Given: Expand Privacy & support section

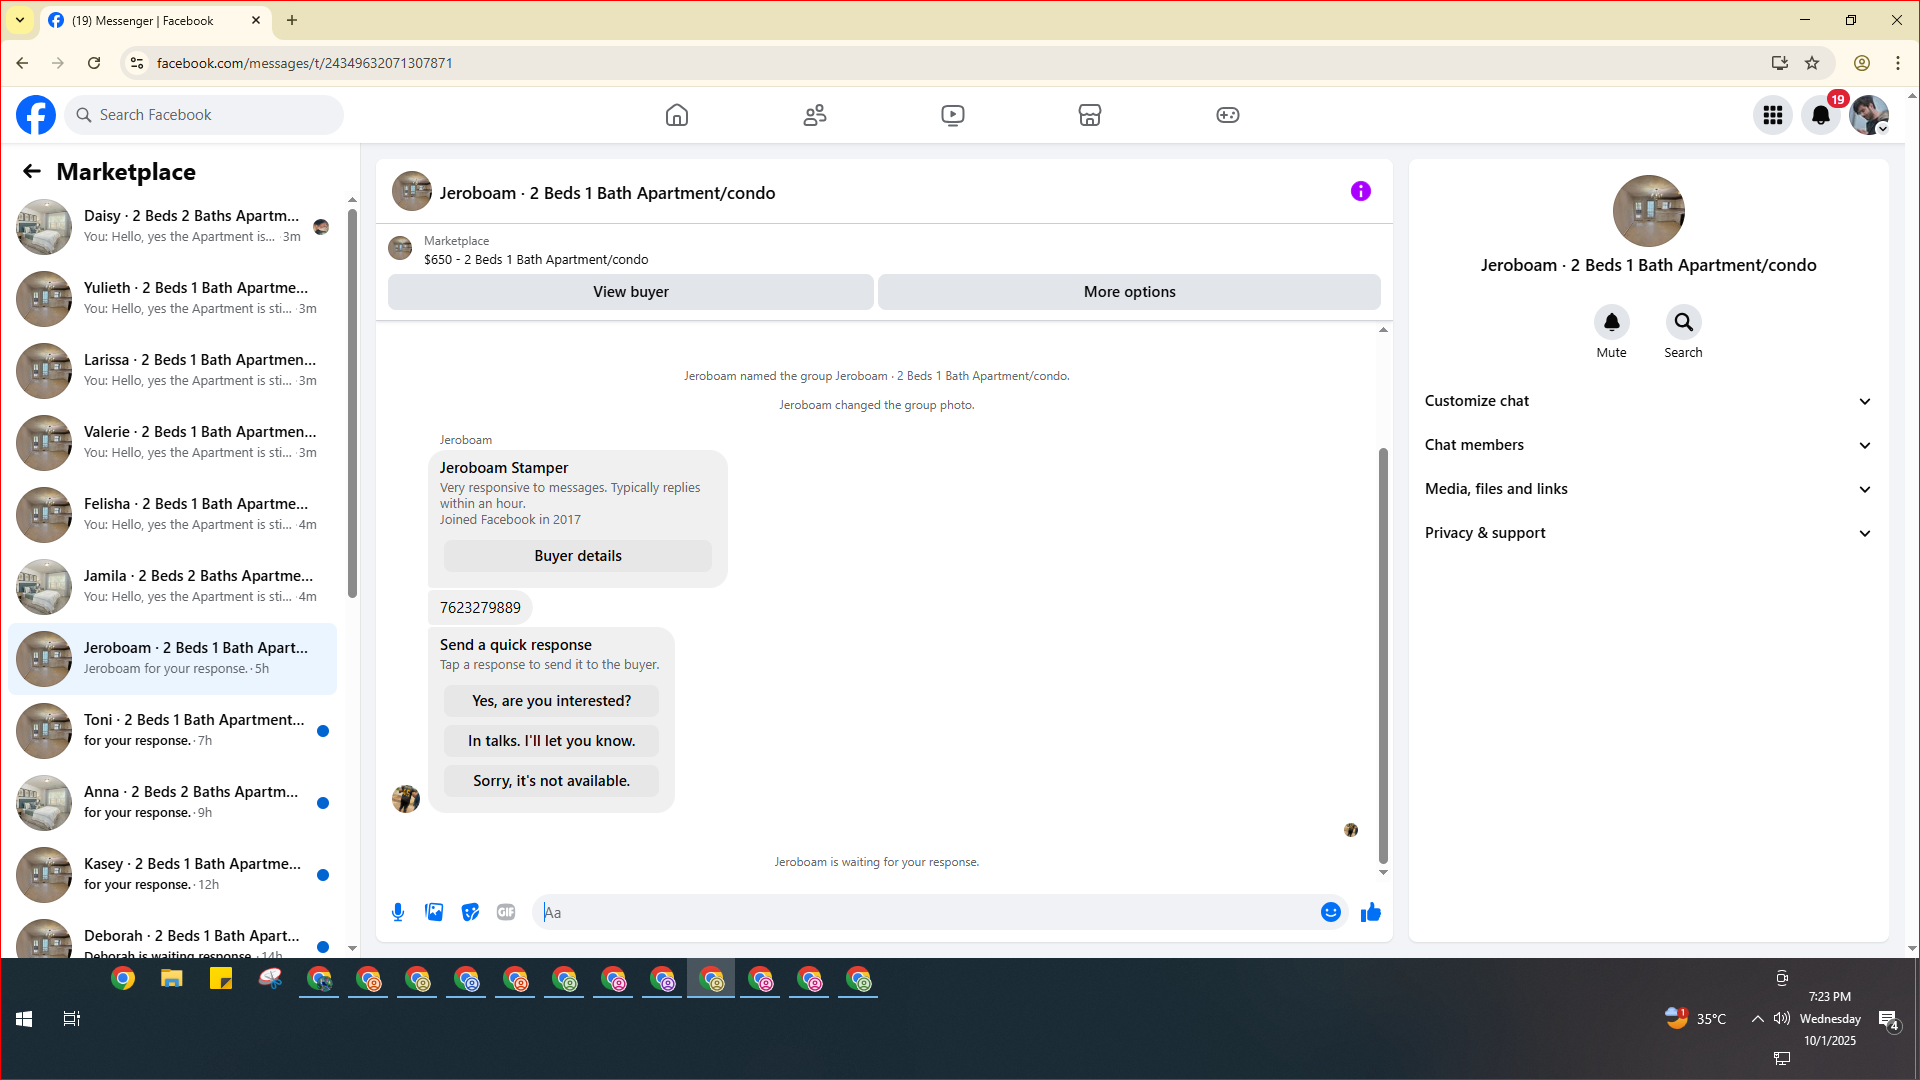Looking at the screenshot, I should (1649, 533).
